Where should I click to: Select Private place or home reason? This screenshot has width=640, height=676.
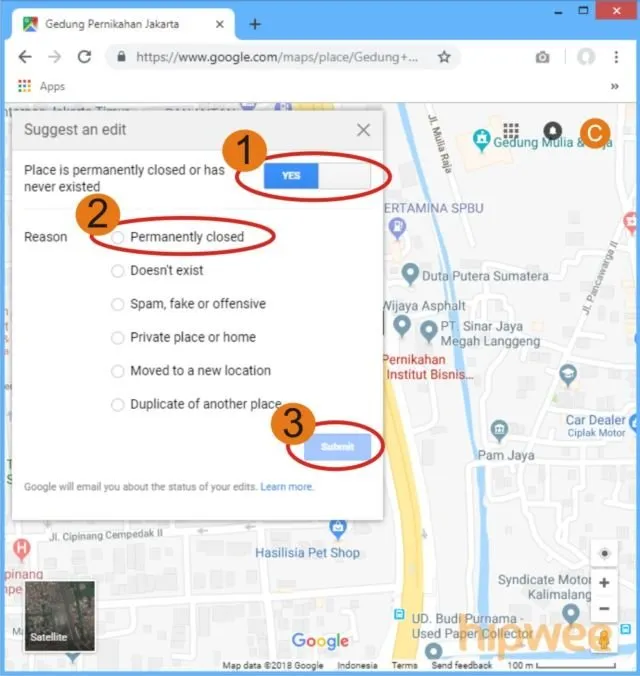[117, 338]
